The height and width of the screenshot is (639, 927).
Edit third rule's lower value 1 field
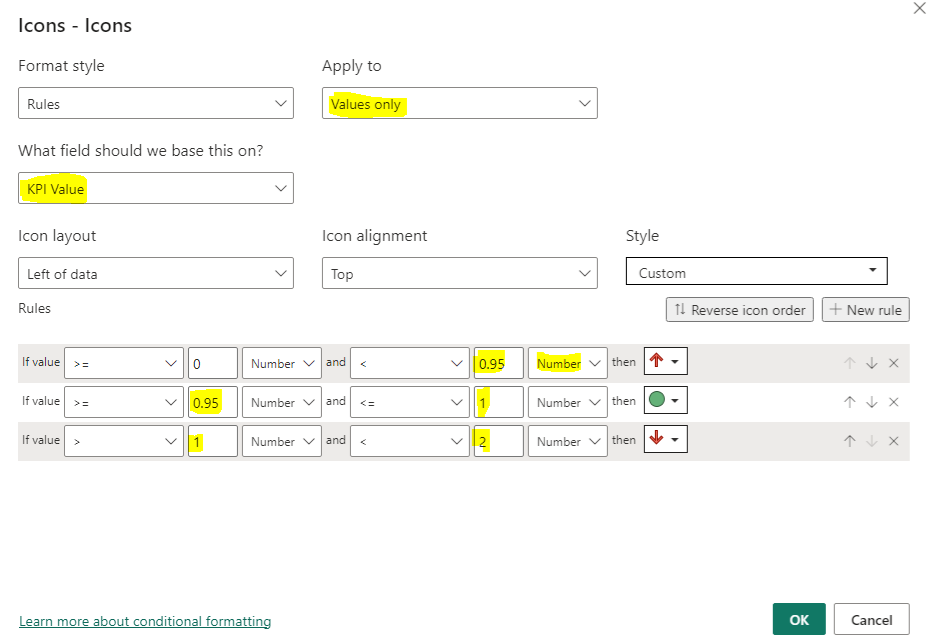pyautogui.click(x=213, y=441)
